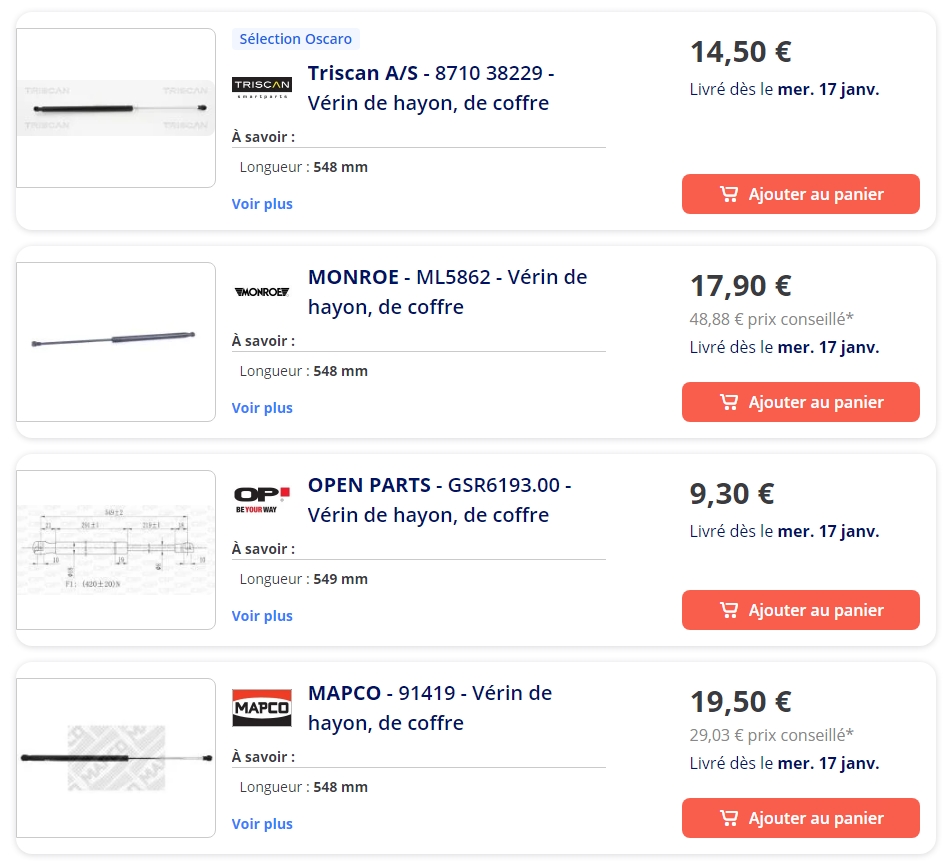Viewport: 944px width, 862px height.
Task: Click the Triscan brand logo icon
Action: 262,87
